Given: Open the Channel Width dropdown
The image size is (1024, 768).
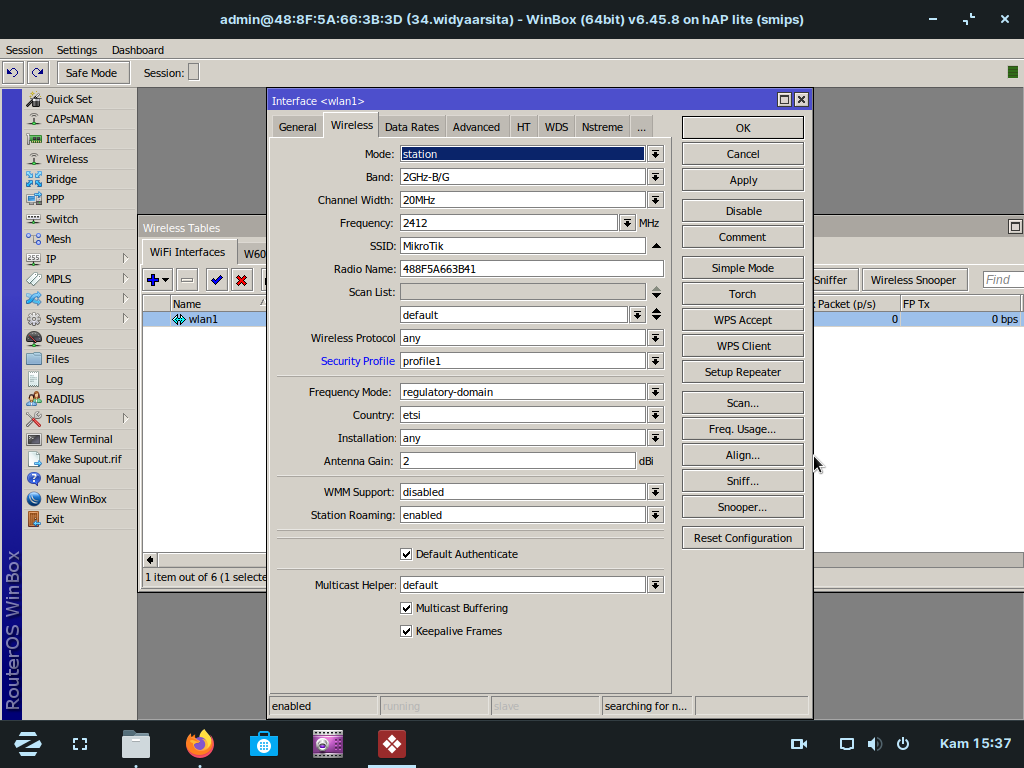Looking at the screenshot, I should [655, 200].
